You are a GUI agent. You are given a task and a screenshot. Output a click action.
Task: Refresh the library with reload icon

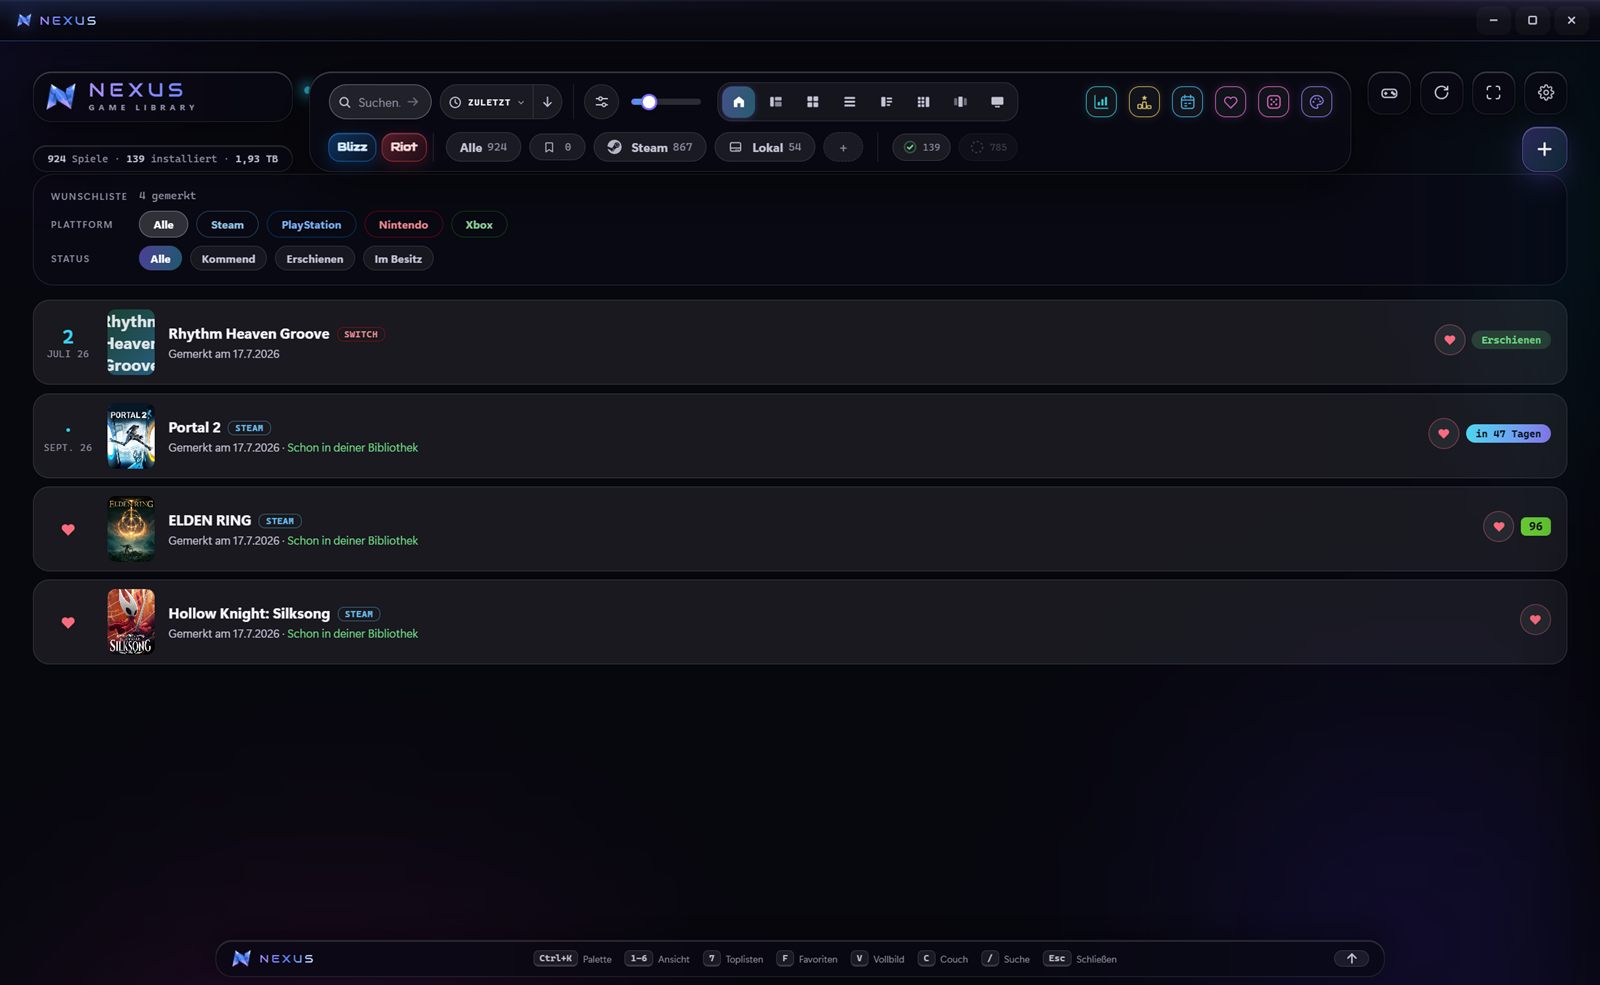1441,93
